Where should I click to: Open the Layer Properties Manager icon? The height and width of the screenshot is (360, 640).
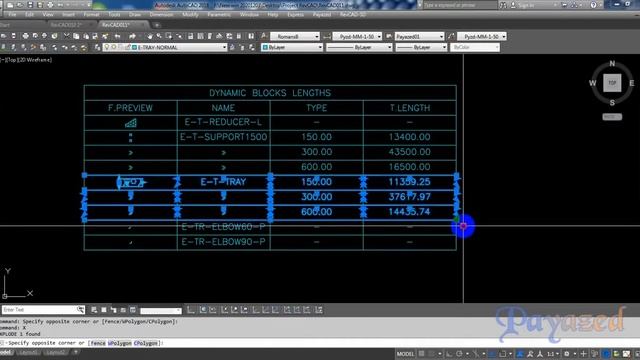[97, 47]
